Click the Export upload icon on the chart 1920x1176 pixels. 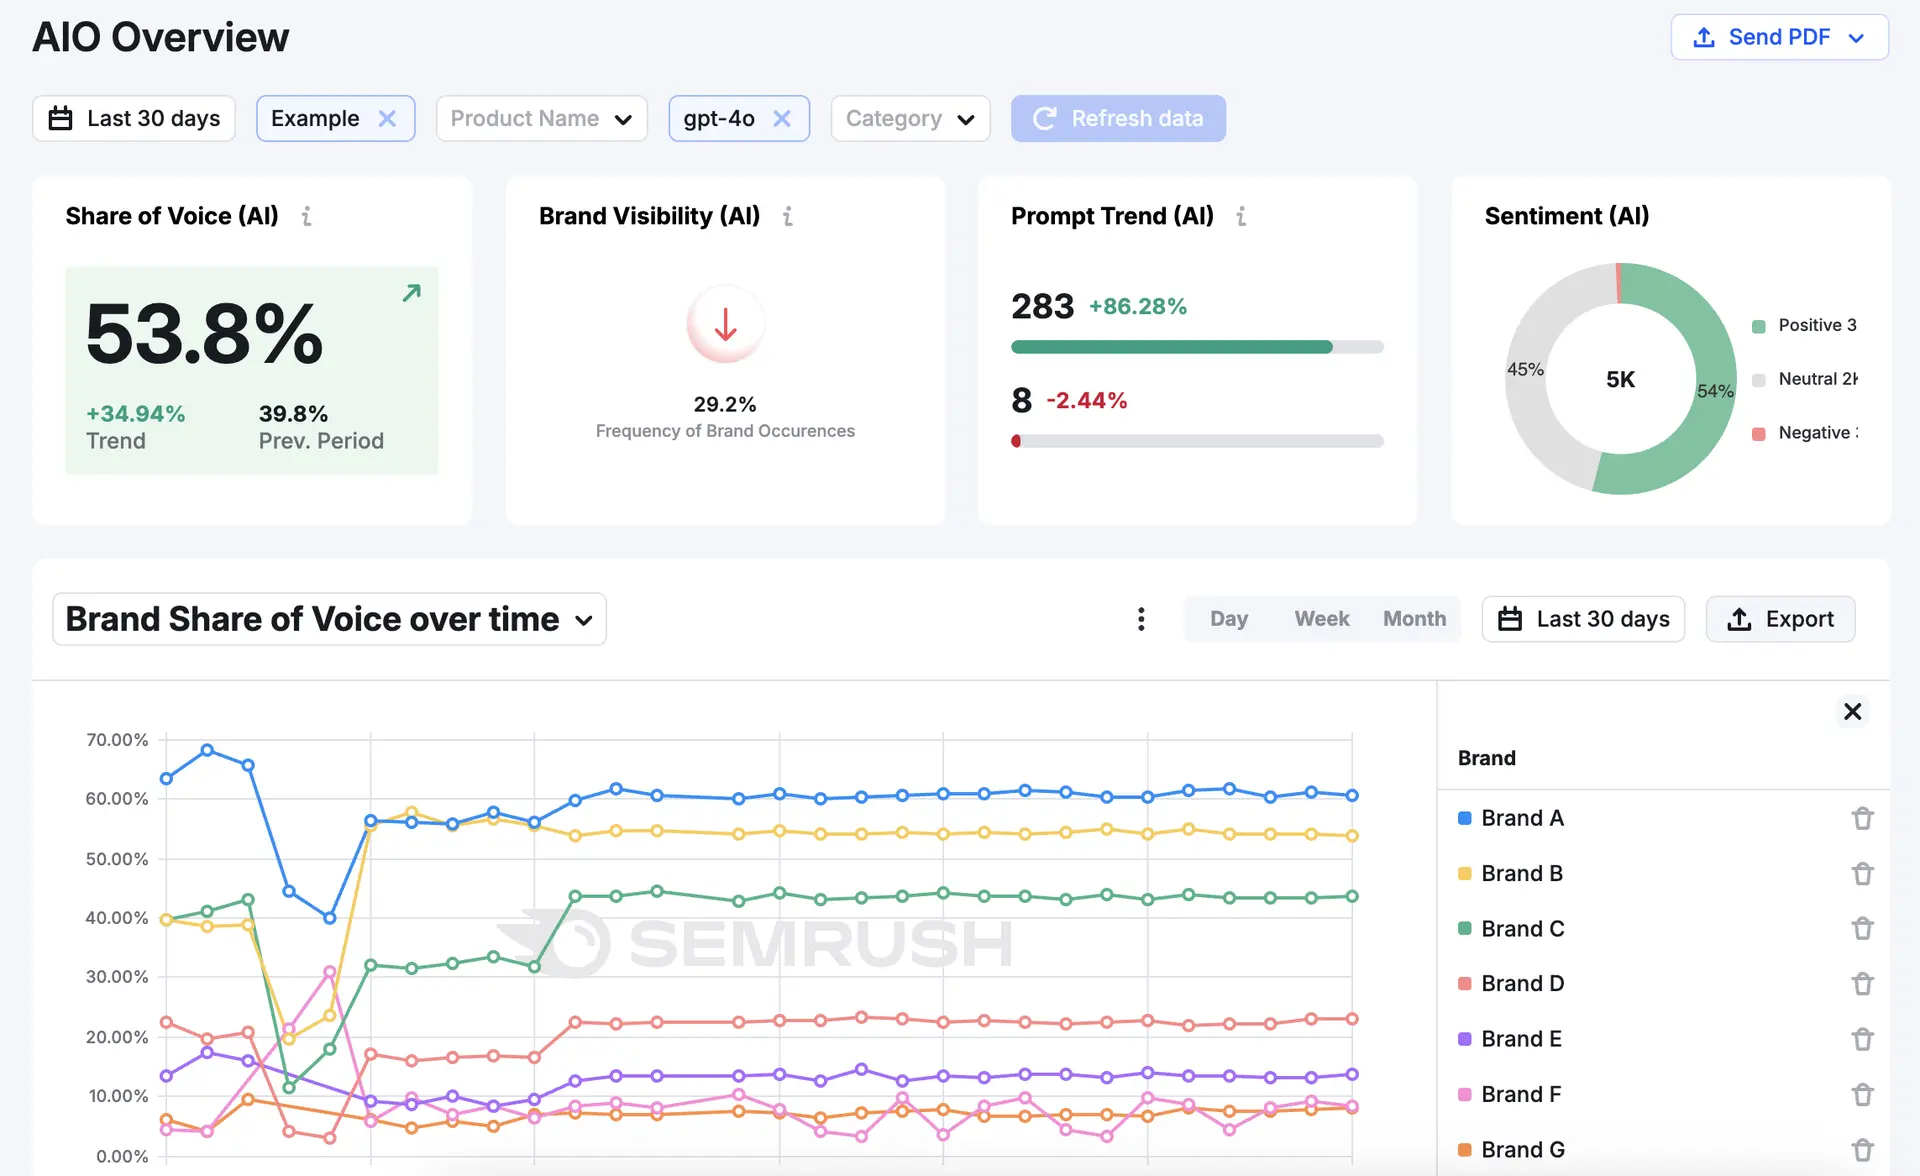1740,619
